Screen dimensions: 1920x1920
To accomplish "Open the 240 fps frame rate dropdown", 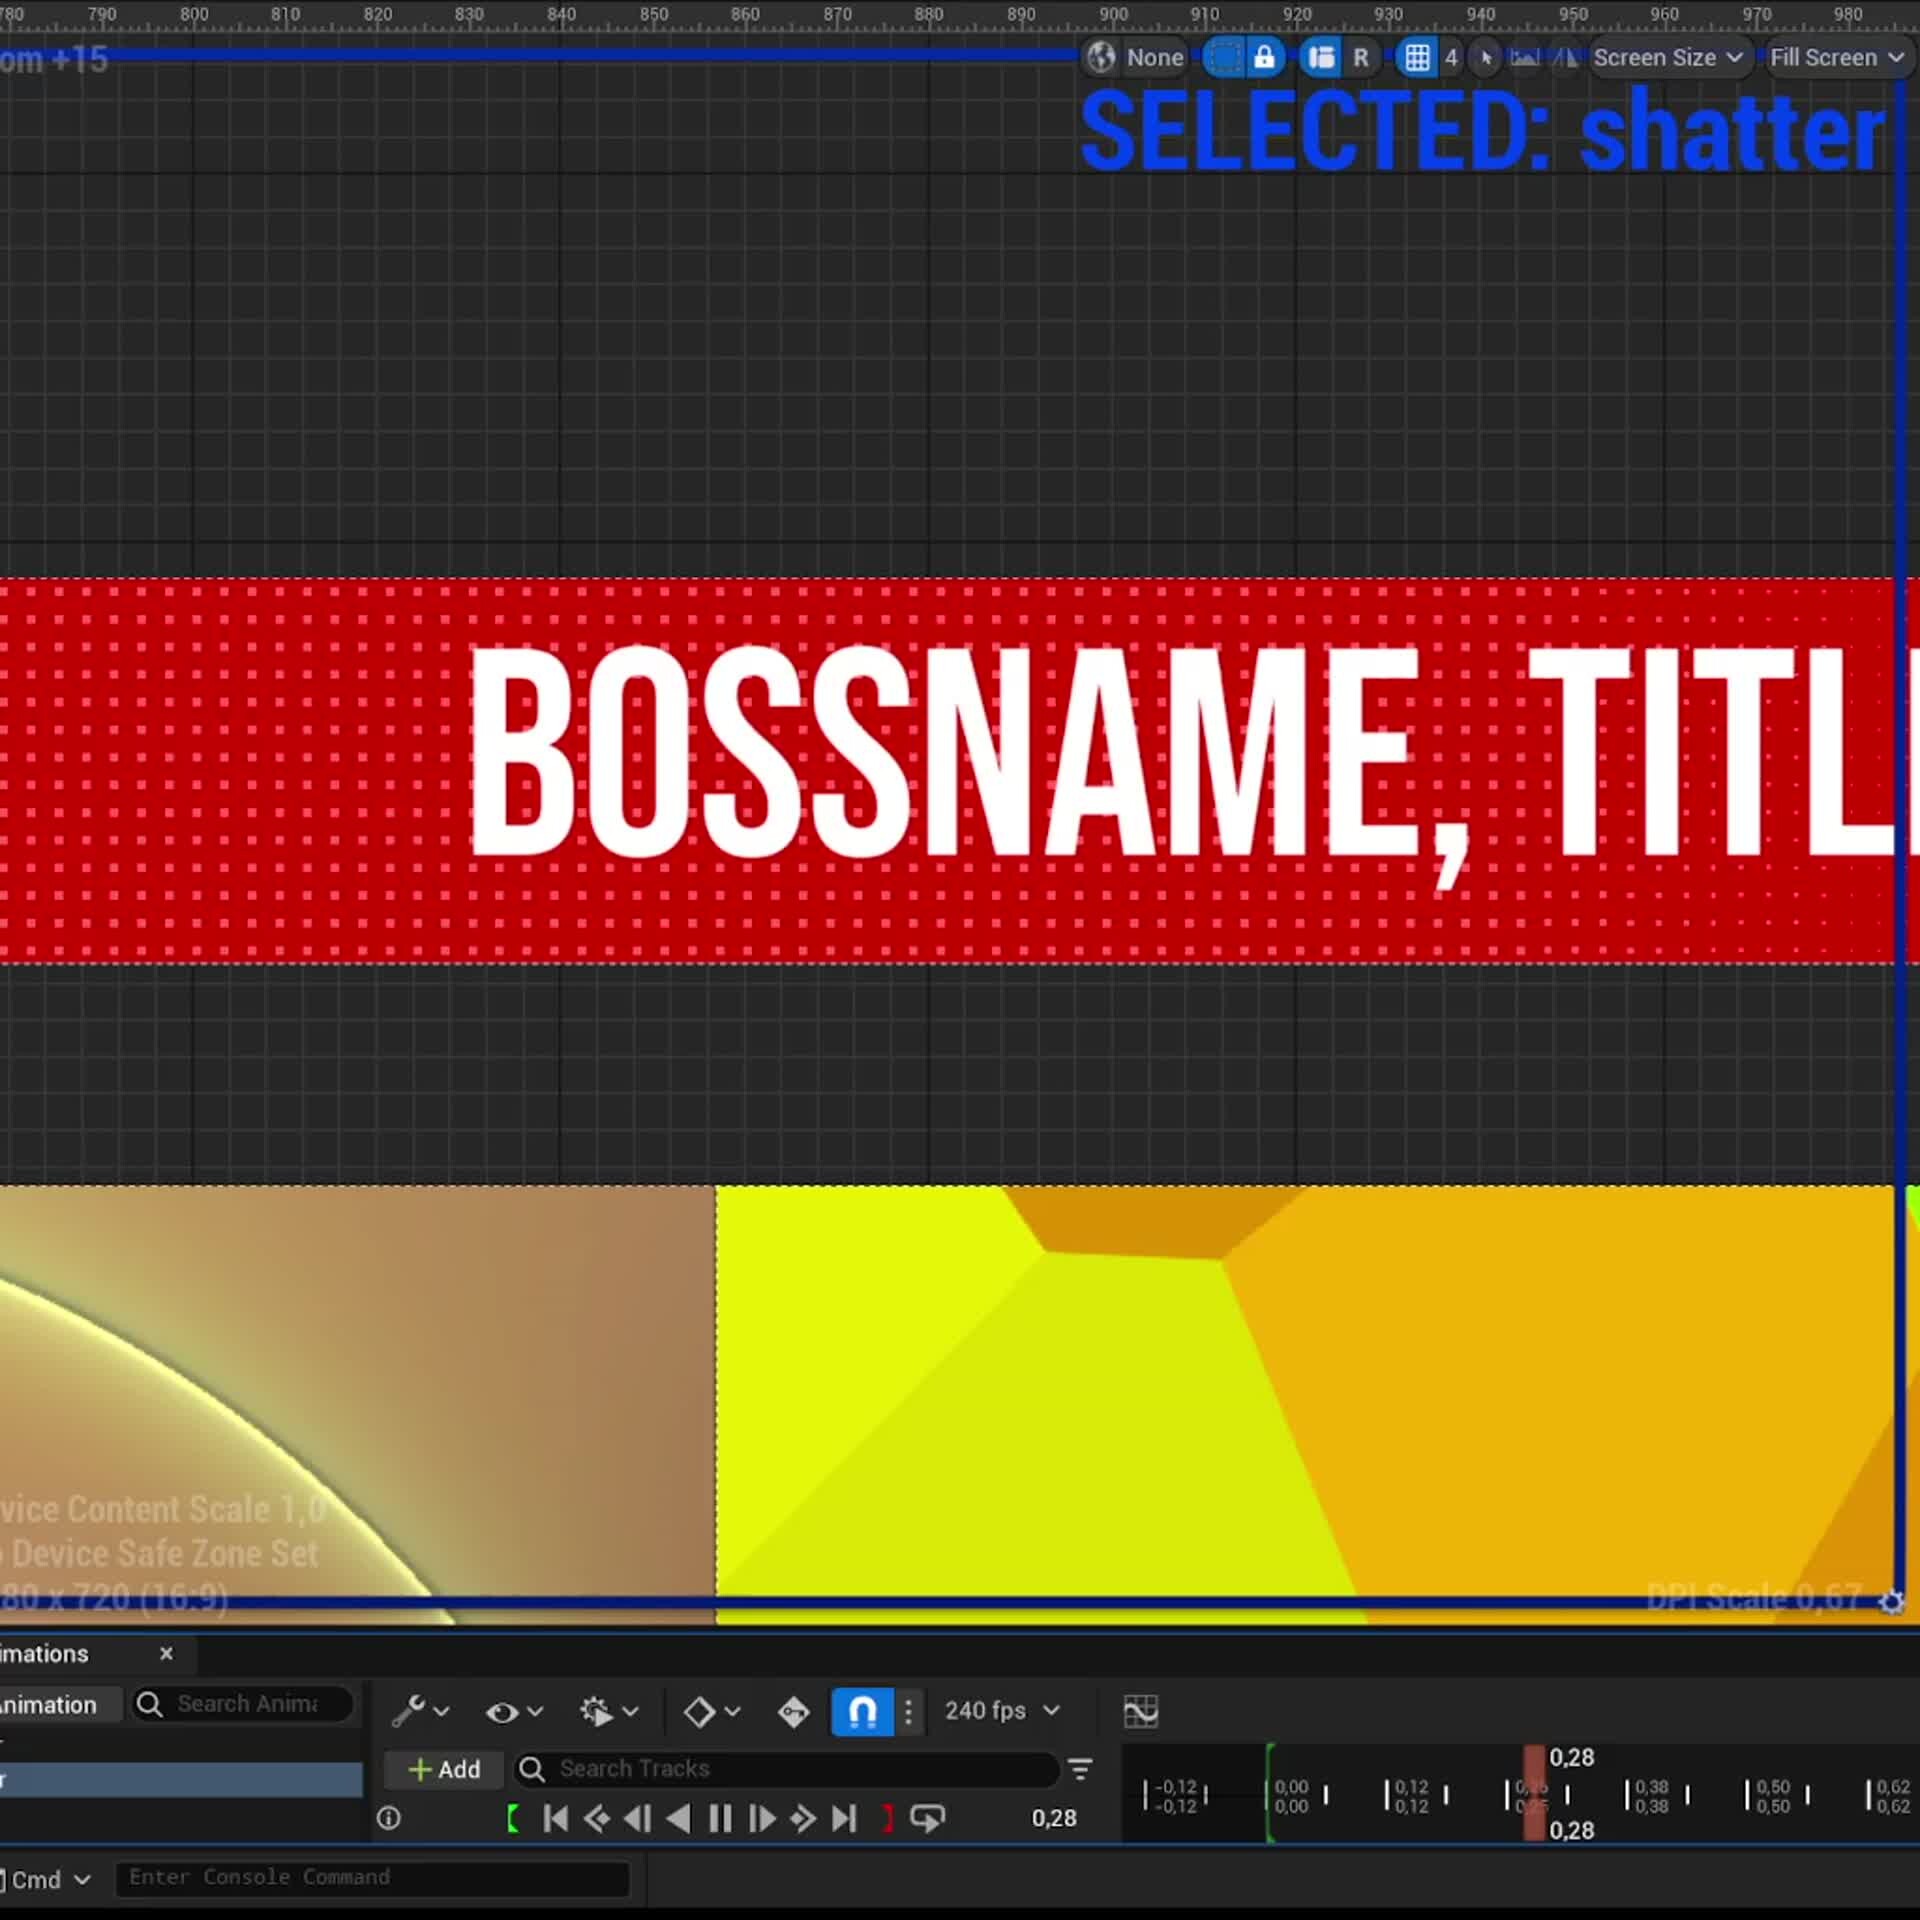I will (1002, 1711).
